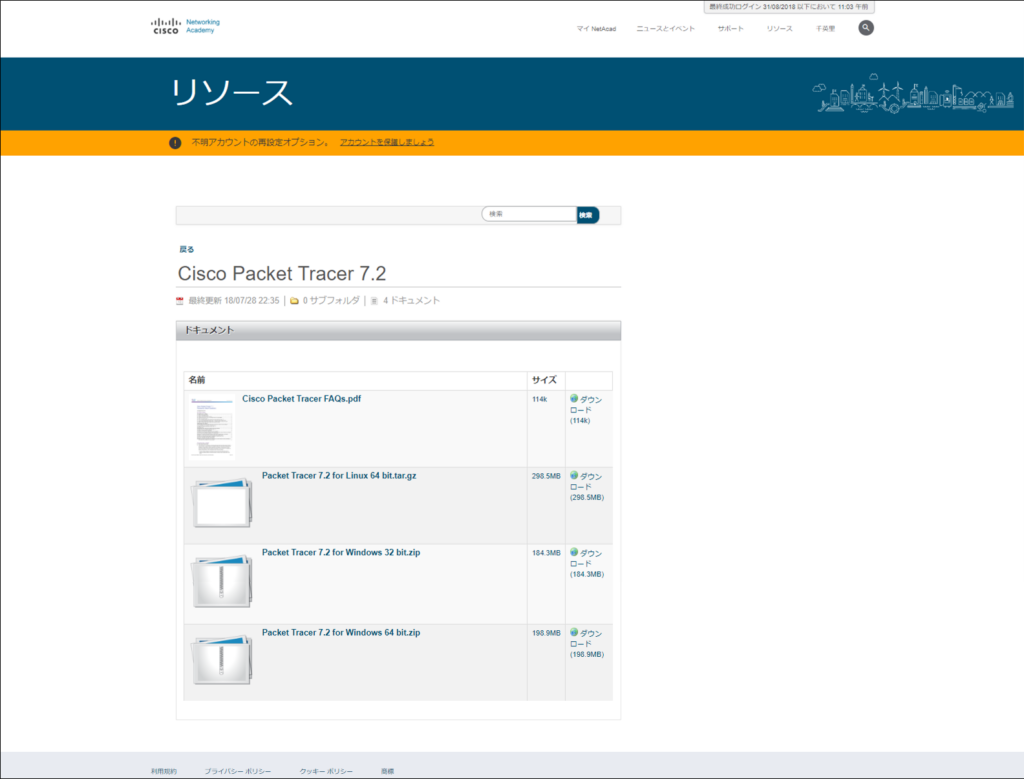
Task: Click the Windows 32 bit.zip file thumbnail
Action: pos(222,581)
